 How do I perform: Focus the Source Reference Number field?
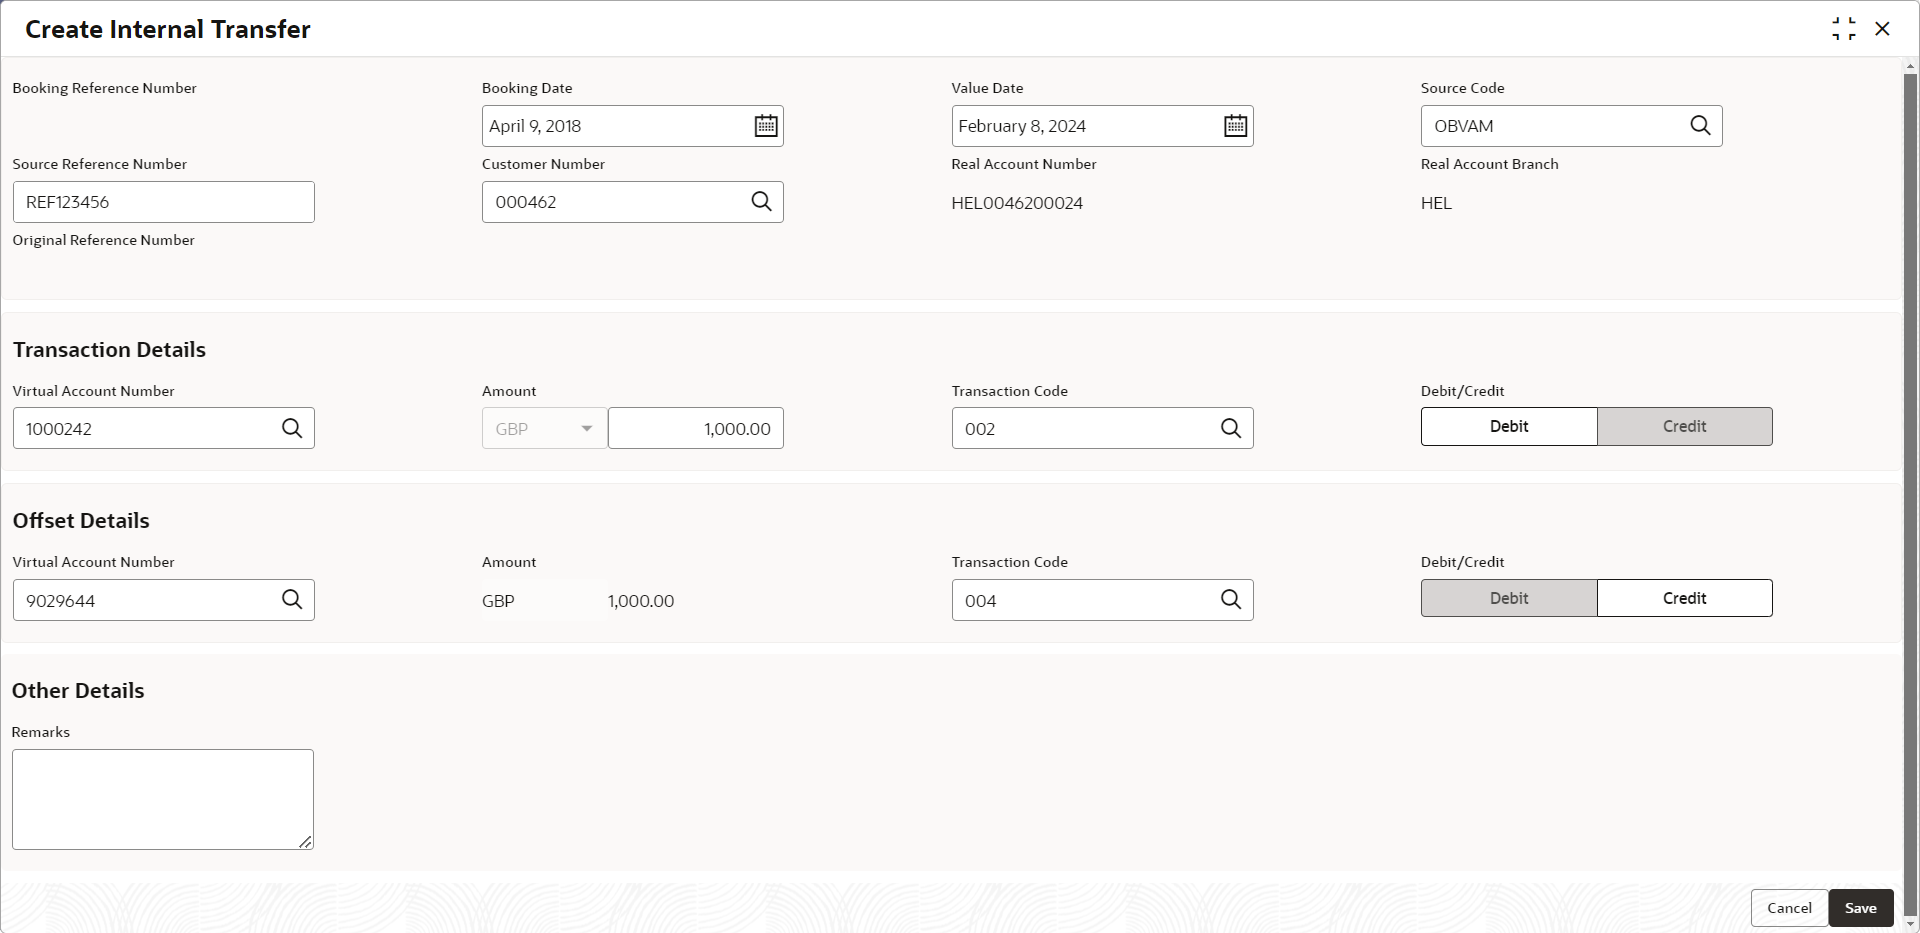[164, 202]
